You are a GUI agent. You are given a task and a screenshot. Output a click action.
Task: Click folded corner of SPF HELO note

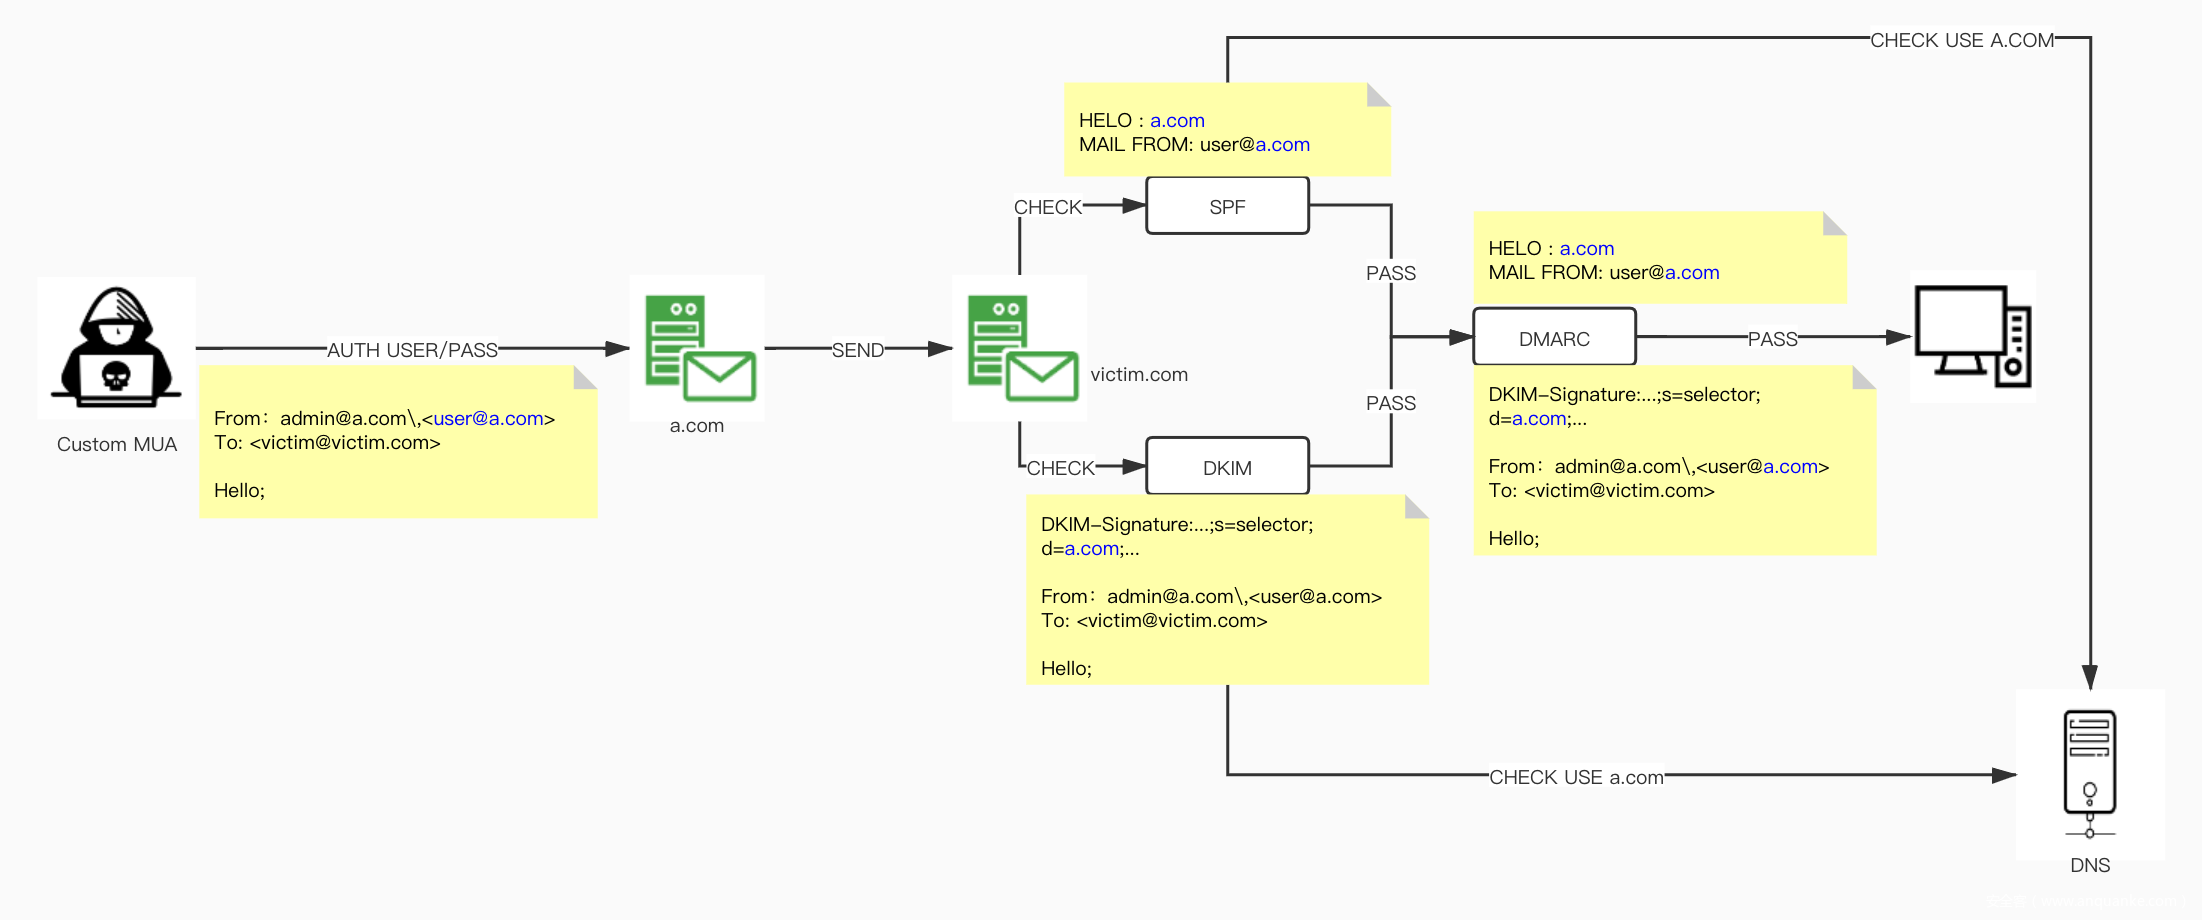[x=1379, y=94]
